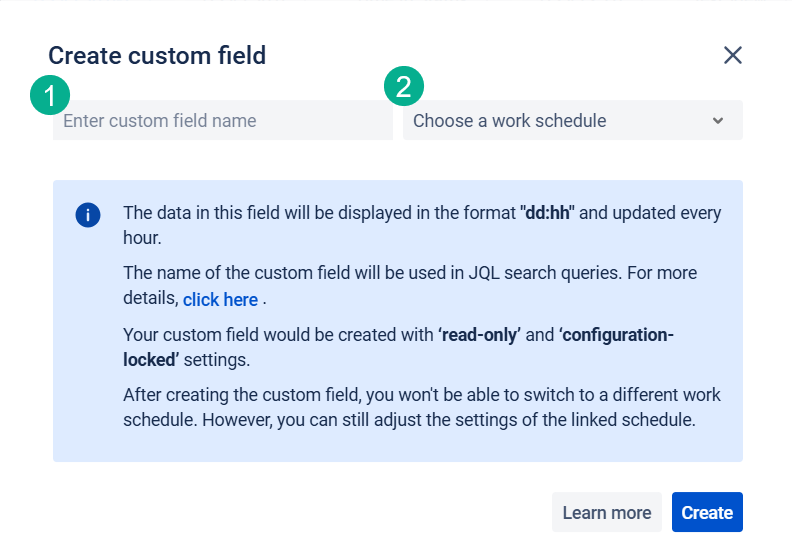This screenshot has width=792, height=559.
Task: Select the 'Choose a work schedule' placeholder text
Action: coord(510,121)
